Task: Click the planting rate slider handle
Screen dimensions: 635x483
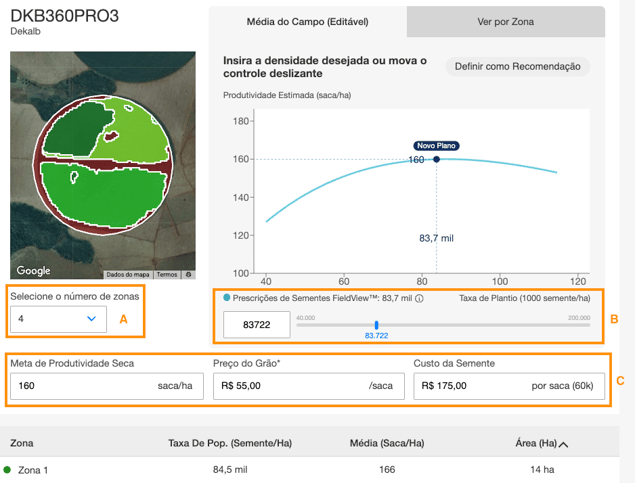Action: (377, 325)
